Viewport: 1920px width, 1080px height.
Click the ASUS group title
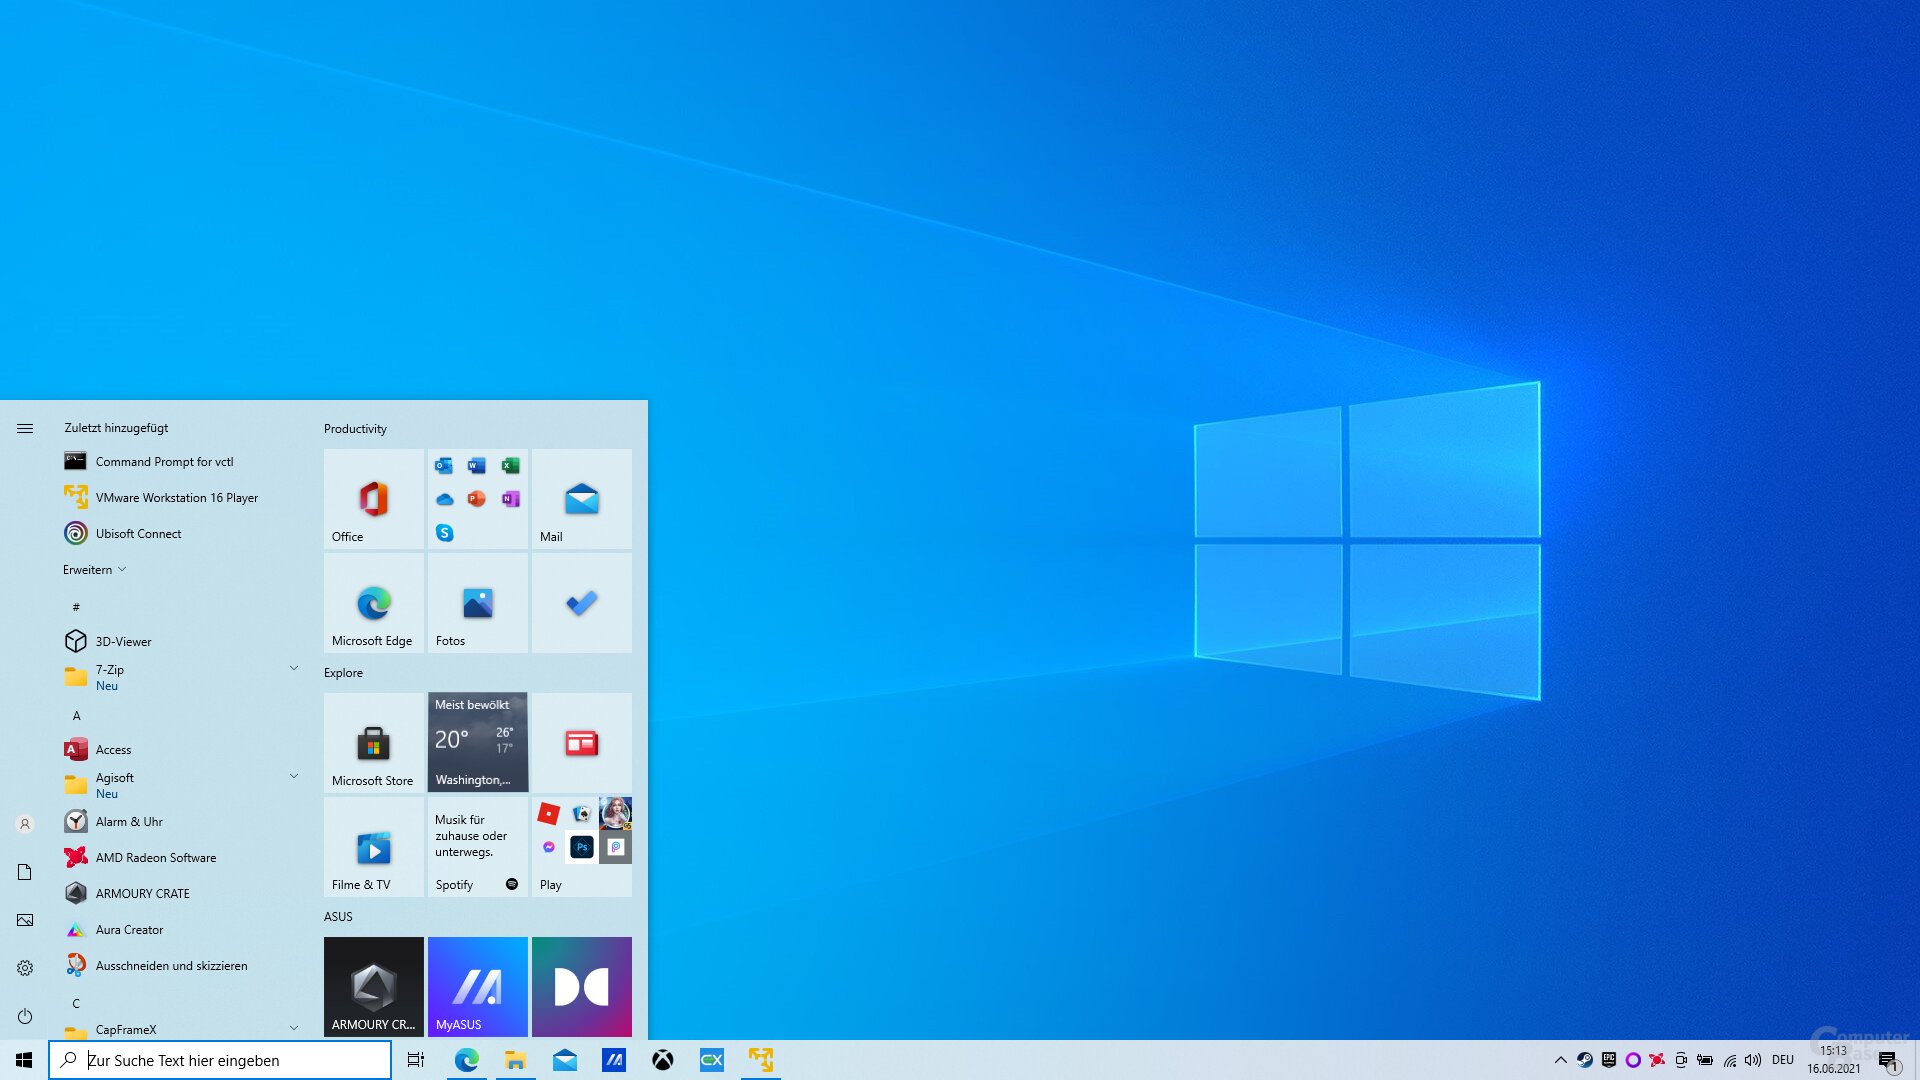tap(338, 916)
